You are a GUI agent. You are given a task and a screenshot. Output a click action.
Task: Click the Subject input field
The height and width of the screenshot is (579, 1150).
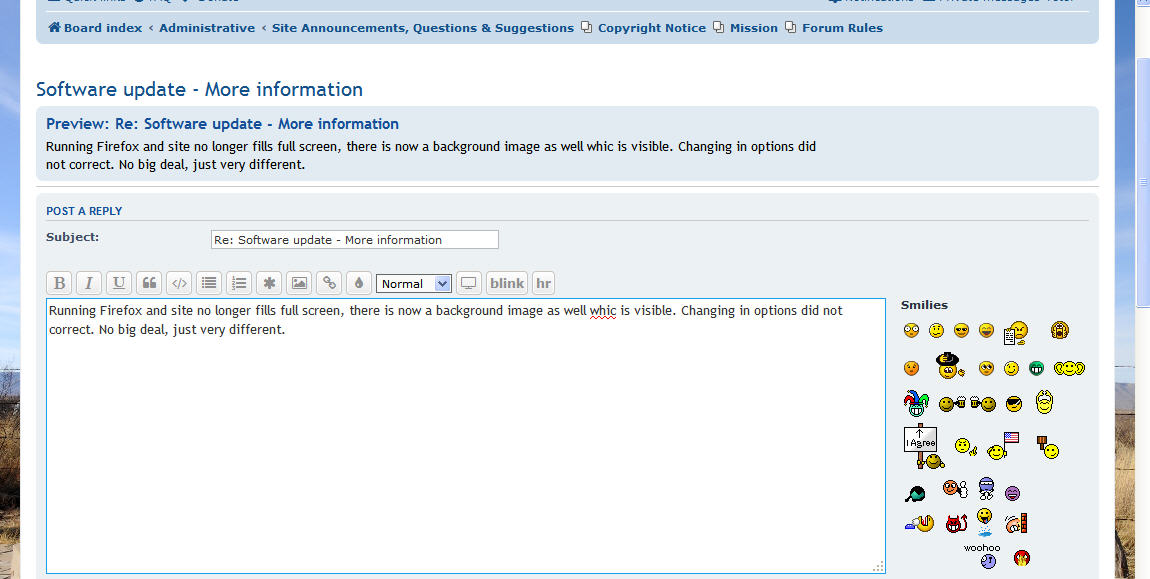tap(354, 240)
